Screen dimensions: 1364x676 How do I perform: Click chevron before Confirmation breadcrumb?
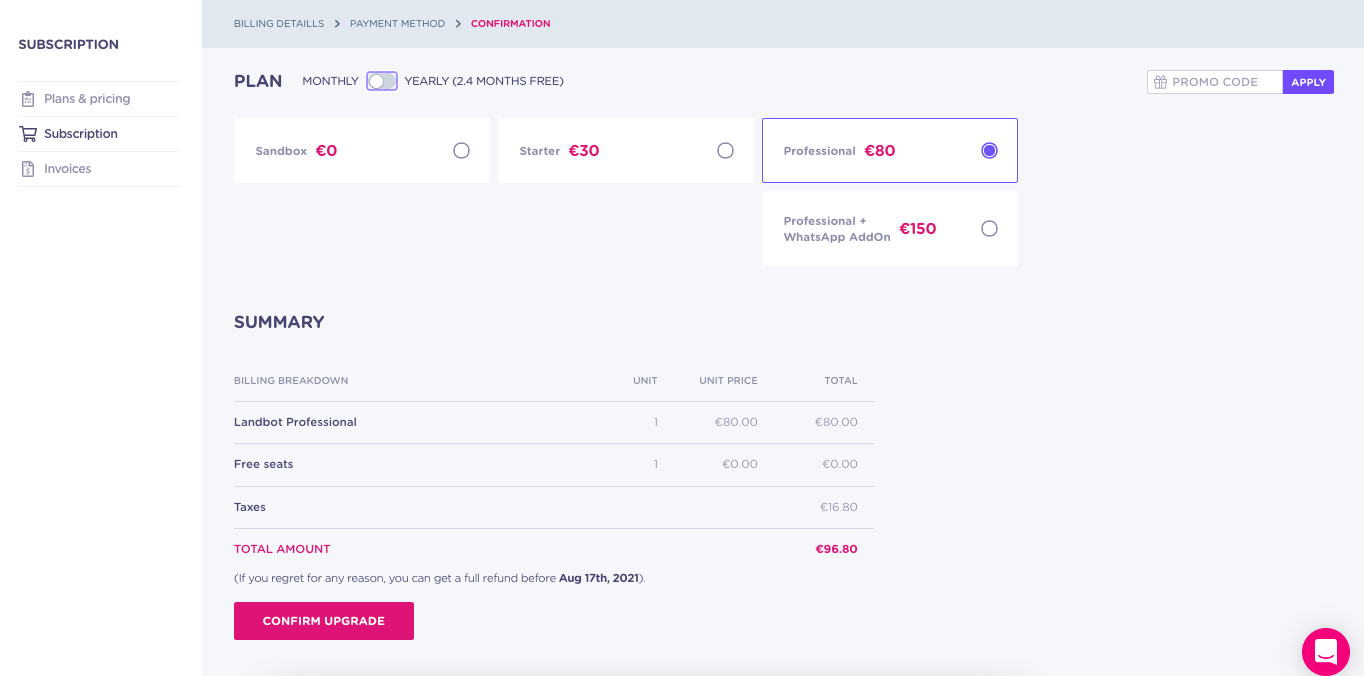(x=458, y=23)
